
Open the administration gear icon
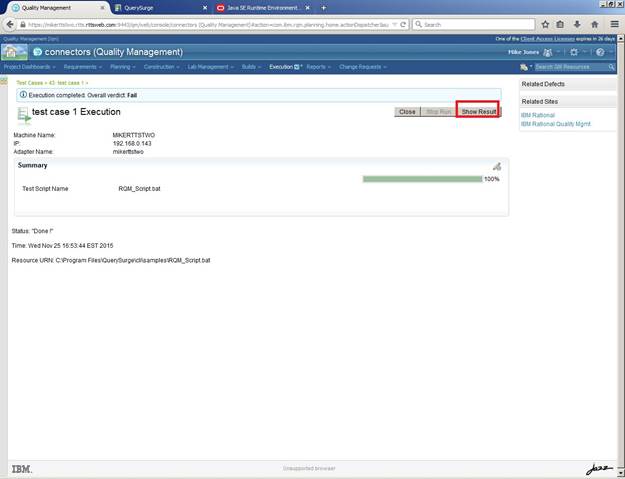574,52
